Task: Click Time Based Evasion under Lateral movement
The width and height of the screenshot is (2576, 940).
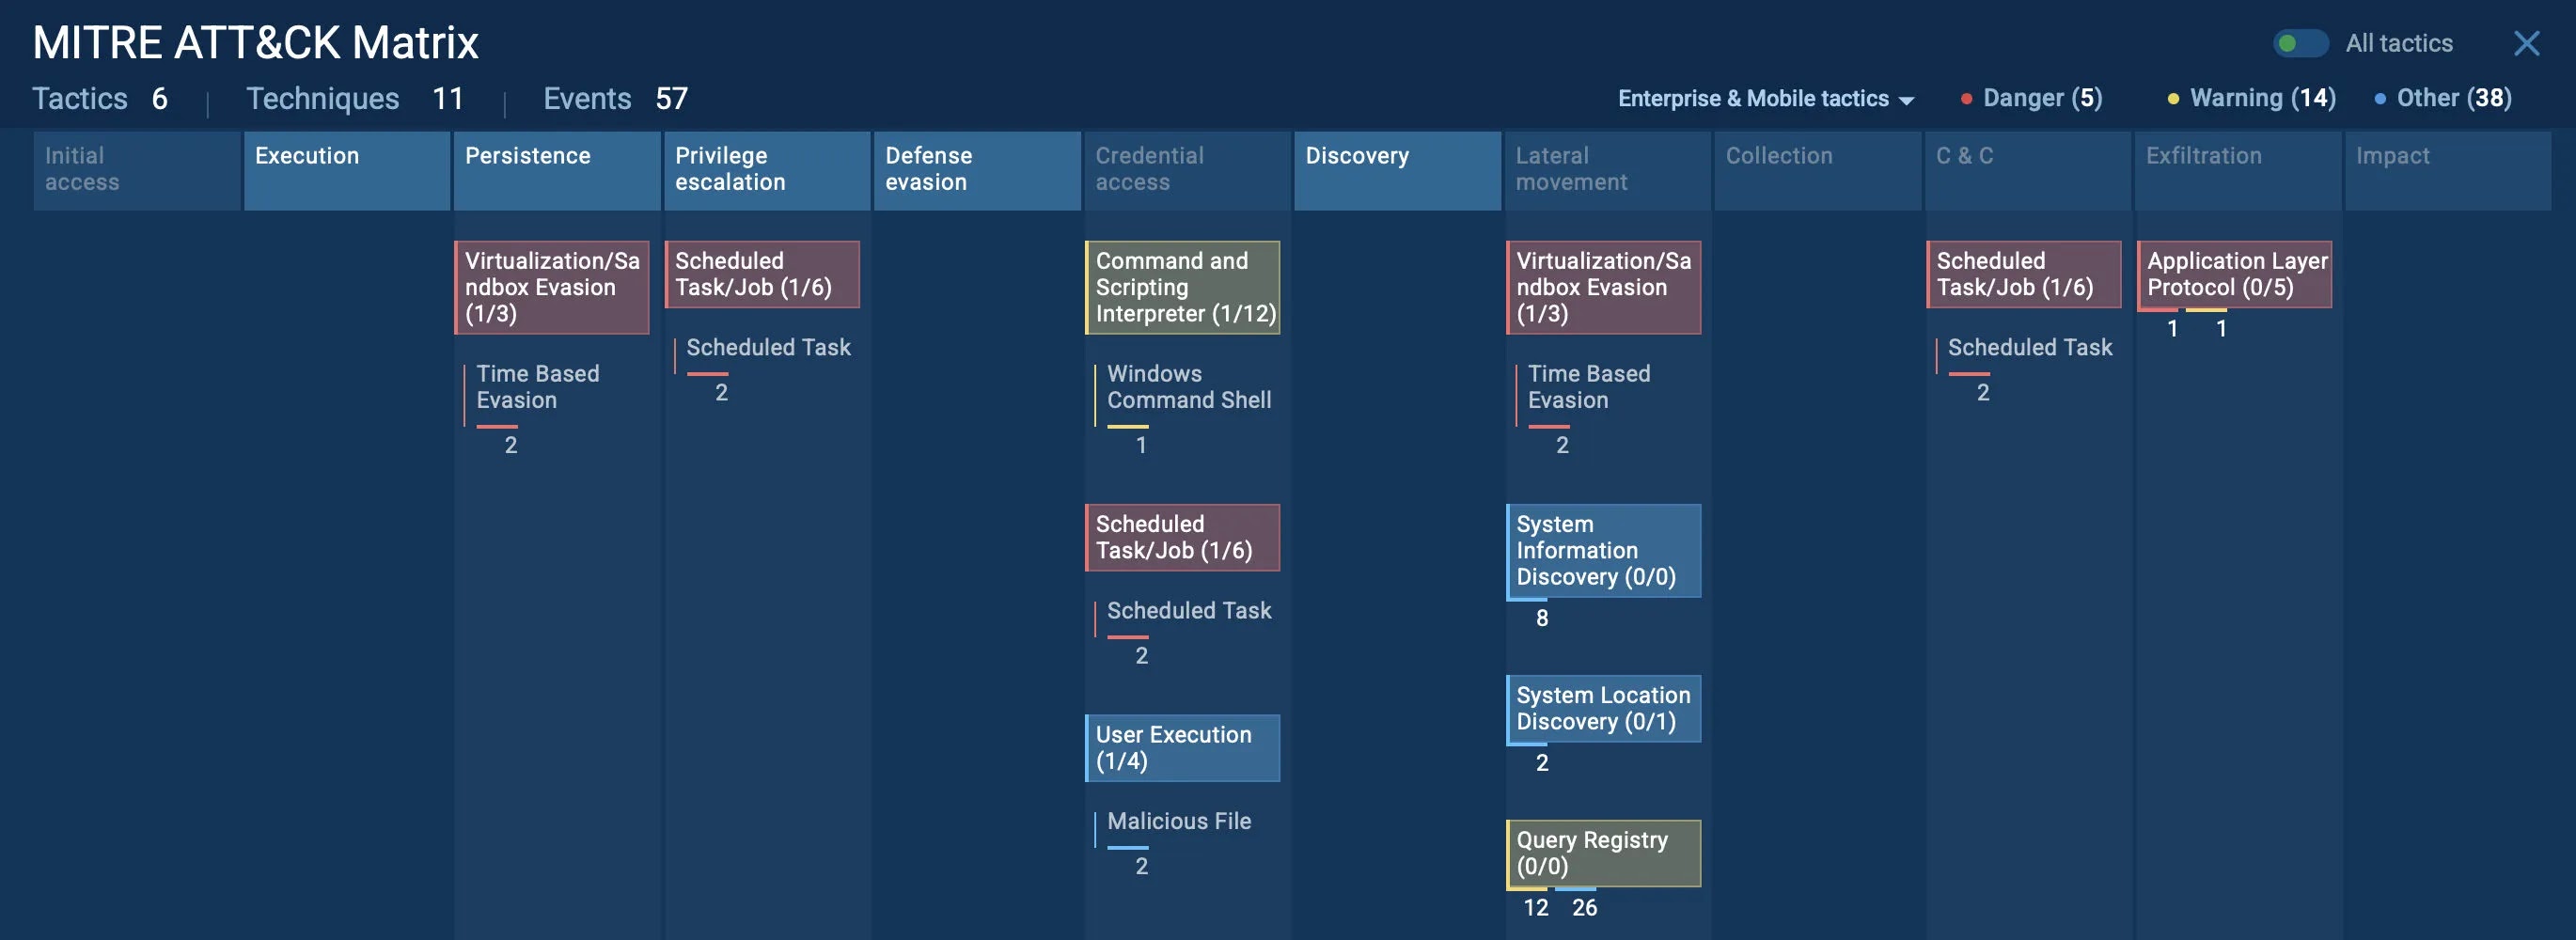Action: (x=1589, y=387)
